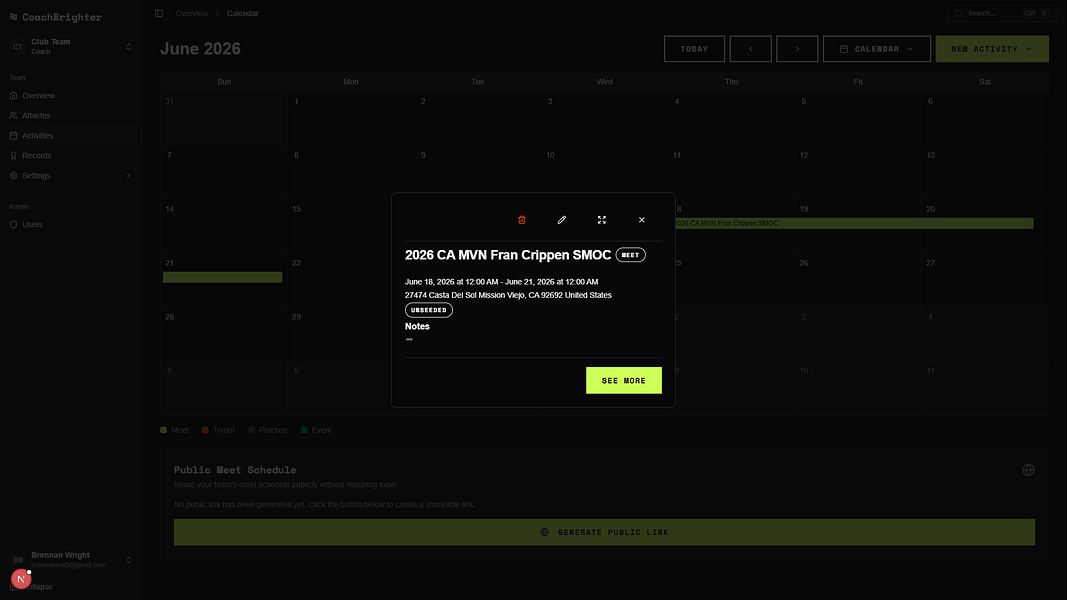Image resolution: width=1067 pixels, height=600 pixels.
Task: Go to previous month with left chevron
Action: click(x=751, y=49)
